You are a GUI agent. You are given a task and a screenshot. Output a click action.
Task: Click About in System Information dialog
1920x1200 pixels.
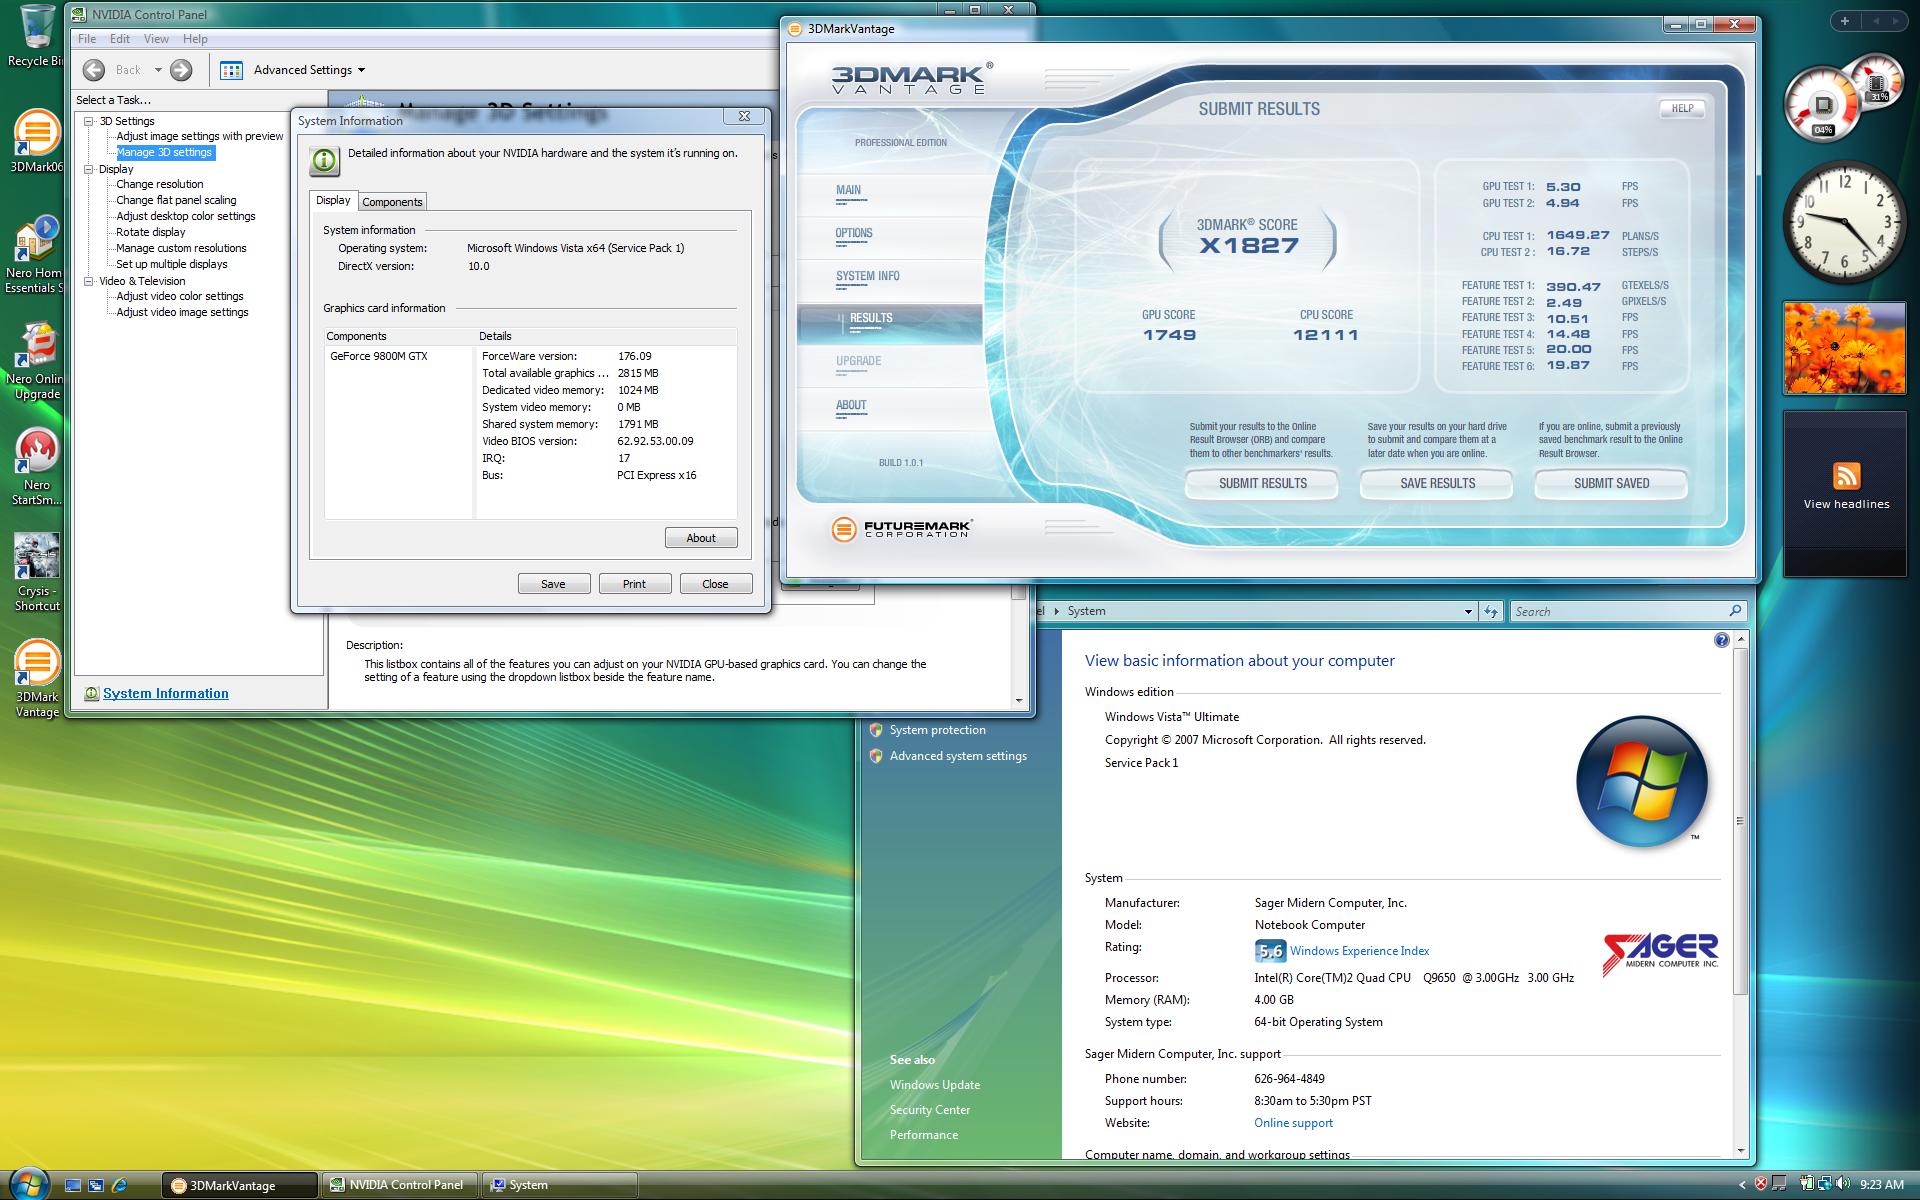click(x=701, y=538)
